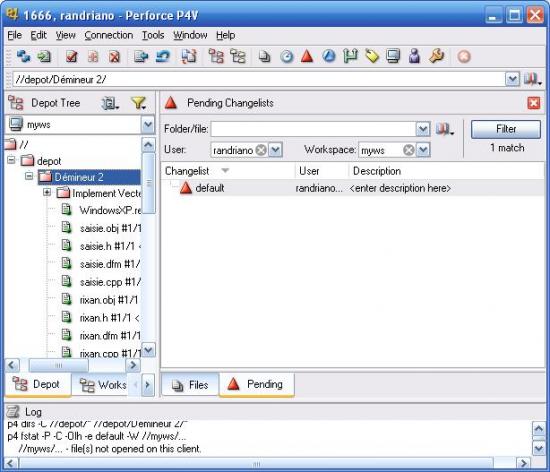Screen dimensions: 550x472
Task: Clear the myws workspace filter
Action: click(x=408, y=150)
